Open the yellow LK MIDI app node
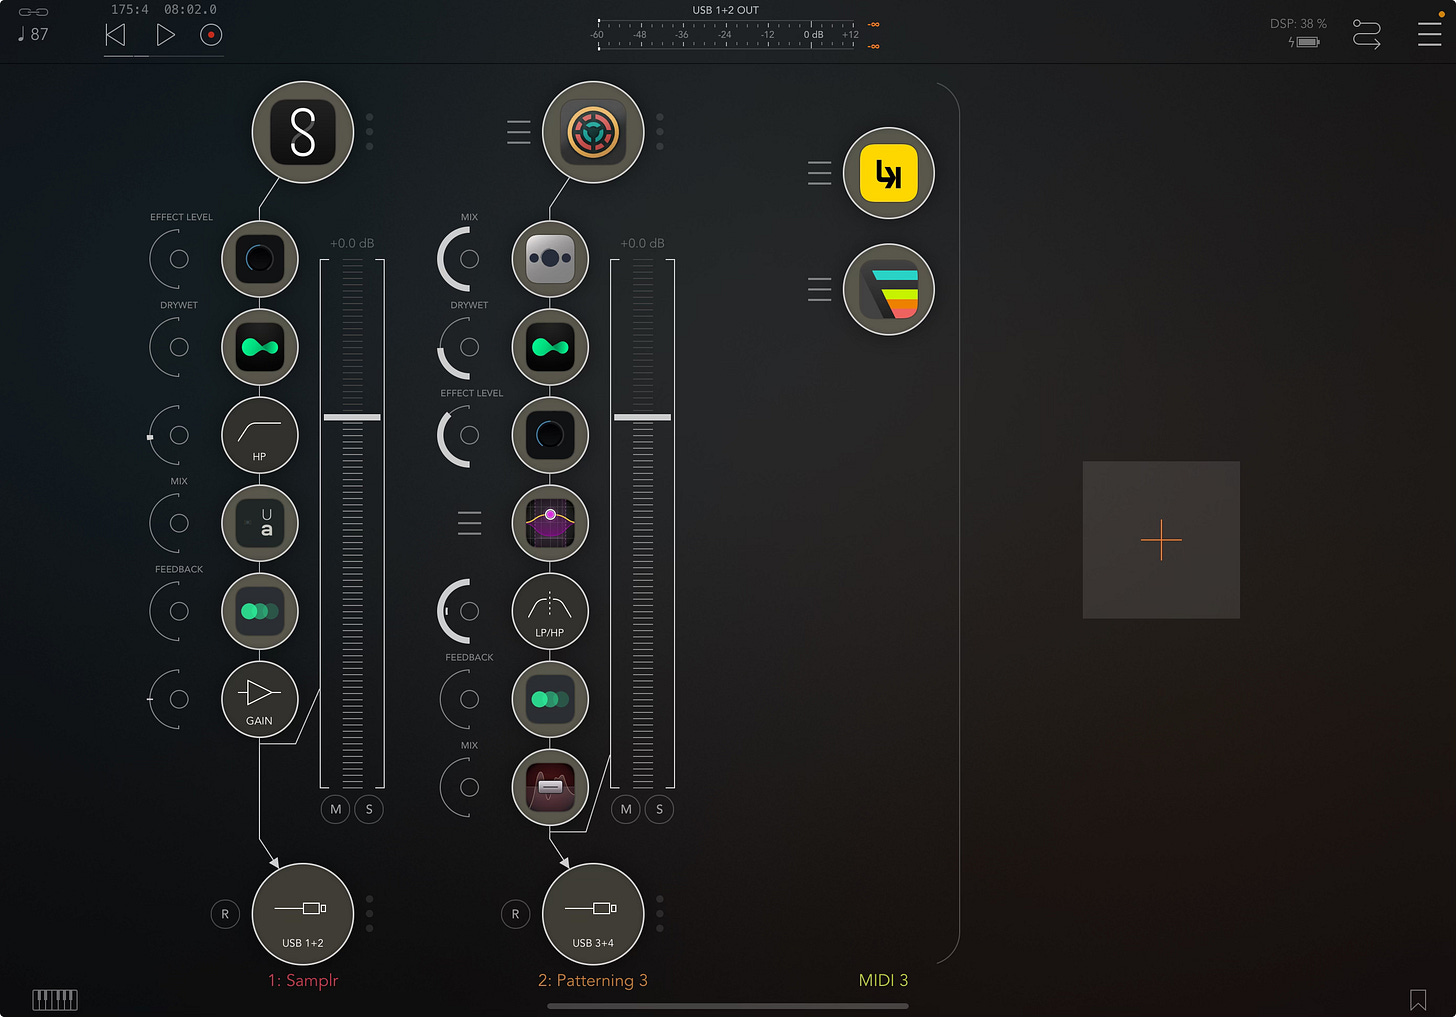This screenshot has height=1017, width=1456. click(889, 173)
